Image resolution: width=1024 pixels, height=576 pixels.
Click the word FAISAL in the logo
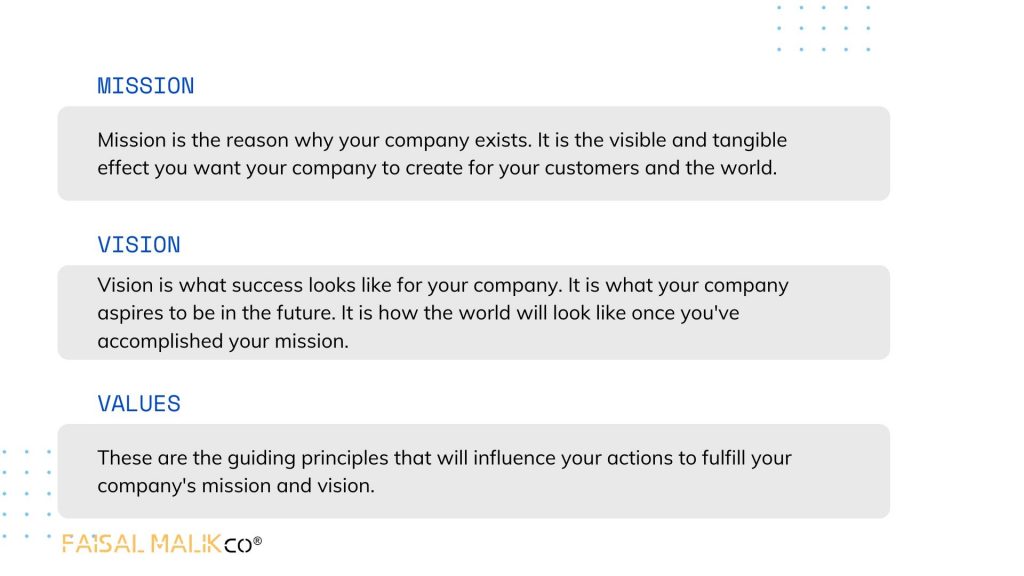pyautogui.click(x=103, y=545)
